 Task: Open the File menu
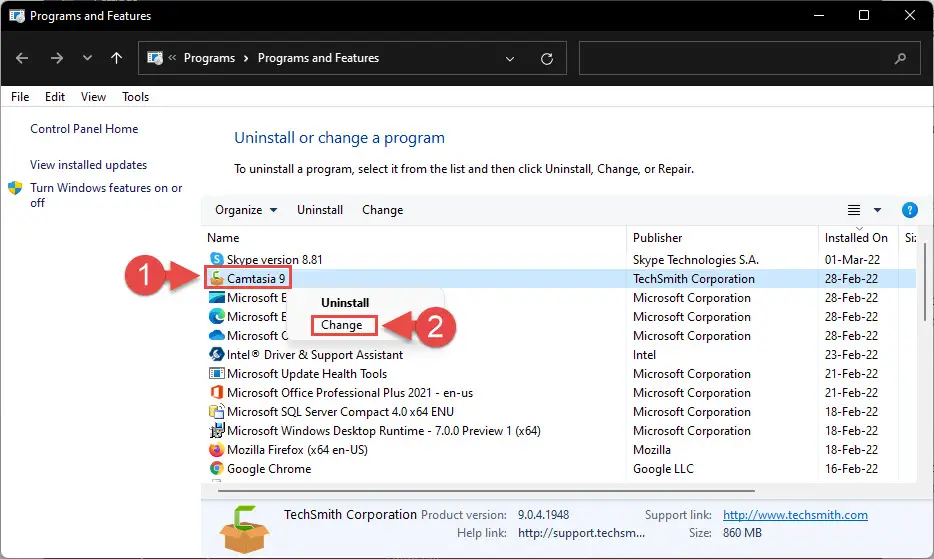coord(20,97)
